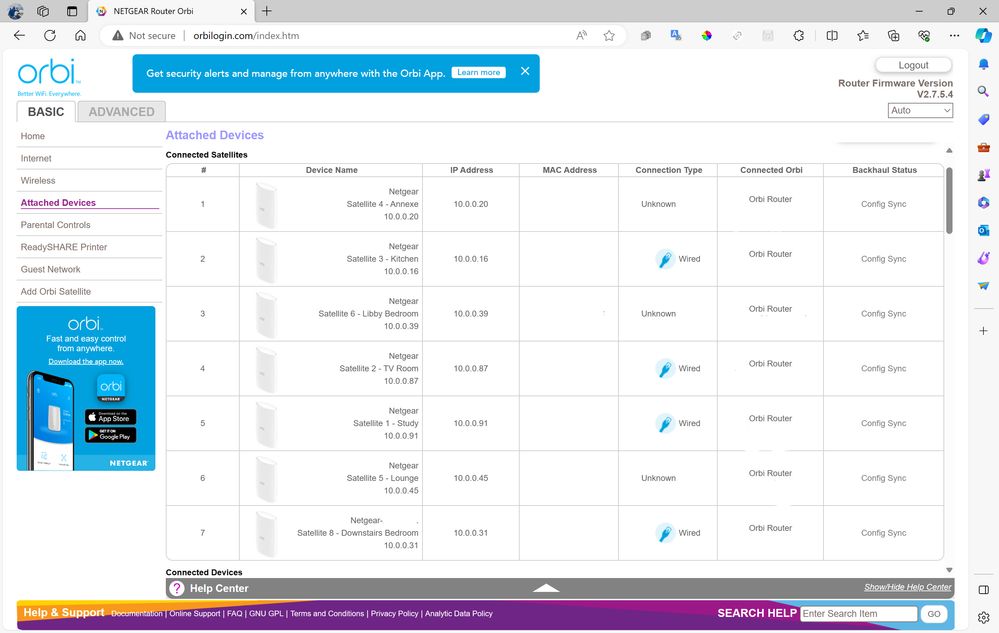
Task: Open the Auto language dropdown
Action: pyautogui.click(x=920, y=111)
